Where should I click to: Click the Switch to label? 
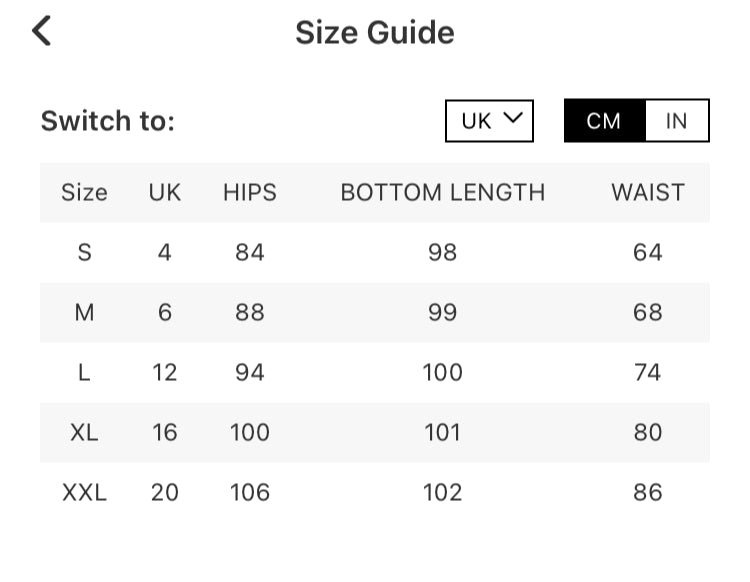point(108,121)
